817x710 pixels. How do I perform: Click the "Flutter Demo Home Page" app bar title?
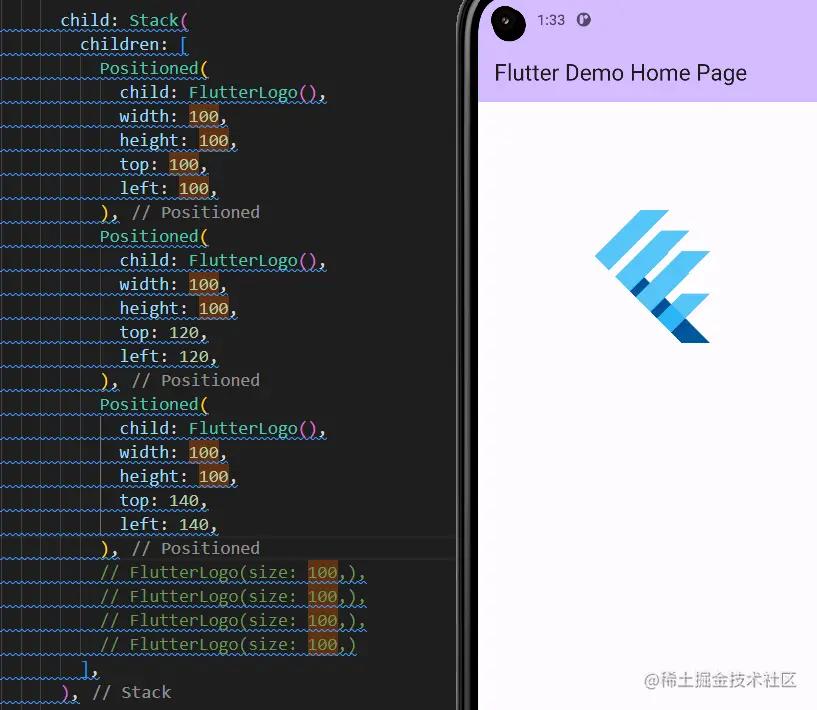point(620,73)
